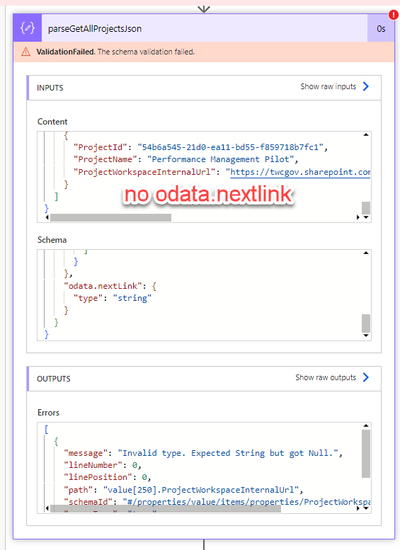Screen dimensions: 400x550
Task: Click the 0s duration badge
Action: click(x=381, y=28)
